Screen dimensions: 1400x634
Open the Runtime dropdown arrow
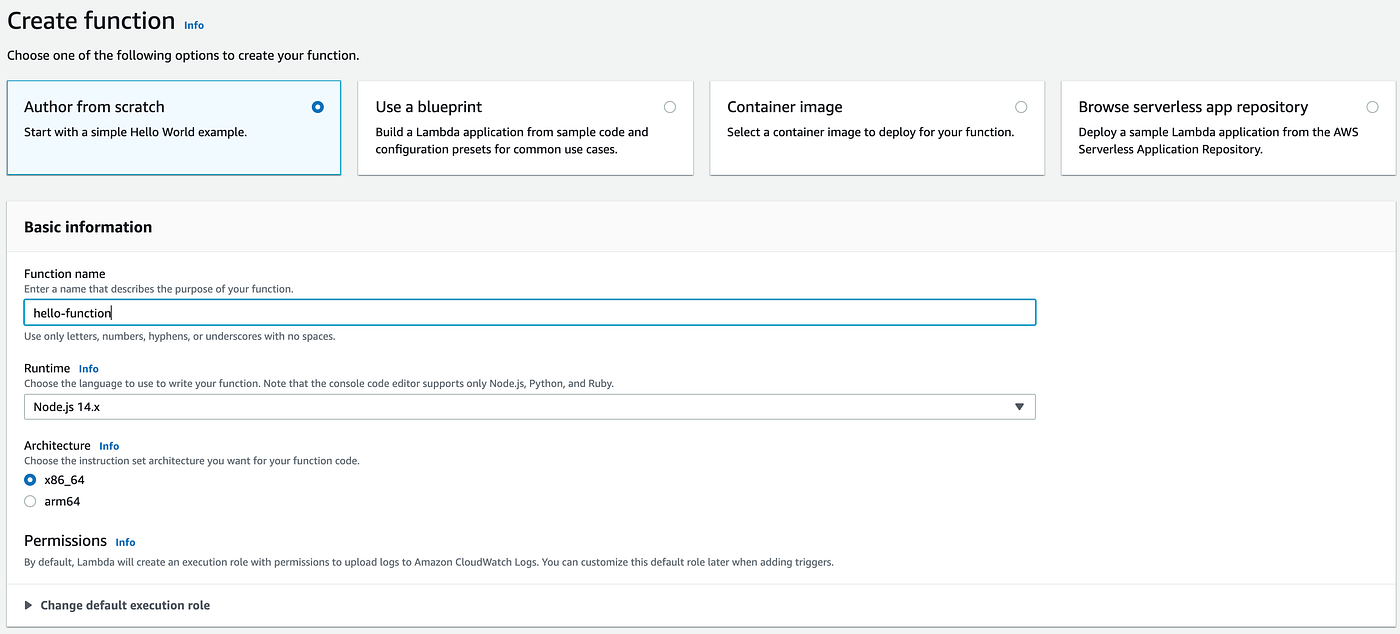[x=1019, y=407]
